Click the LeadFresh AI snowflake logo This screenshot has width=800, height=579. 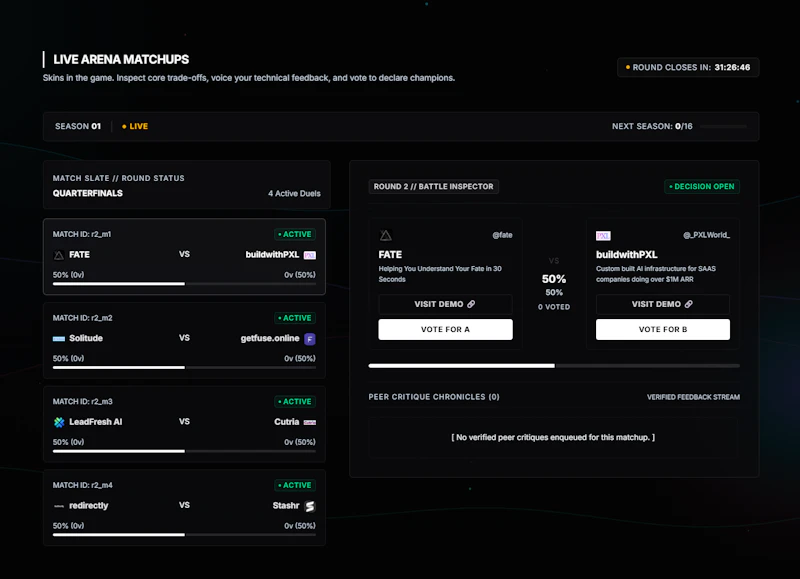tap(59, 422)
